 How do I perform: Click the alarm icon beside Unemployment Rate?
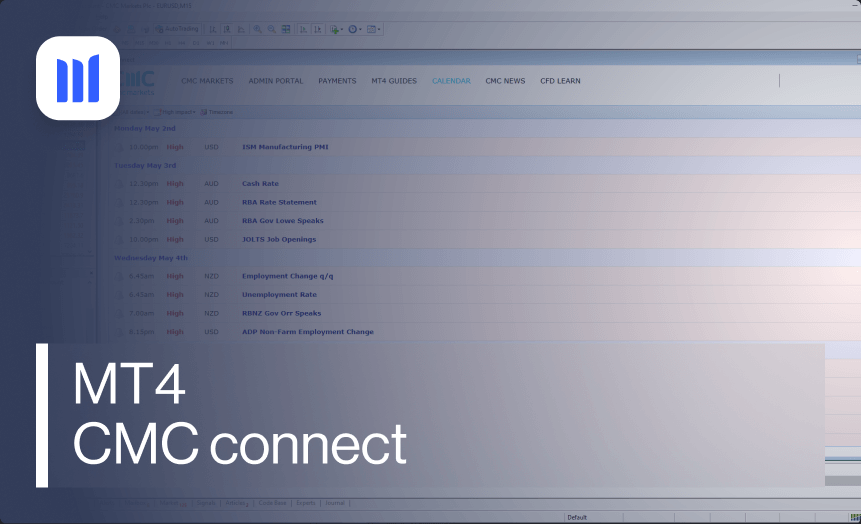point(119,295)
